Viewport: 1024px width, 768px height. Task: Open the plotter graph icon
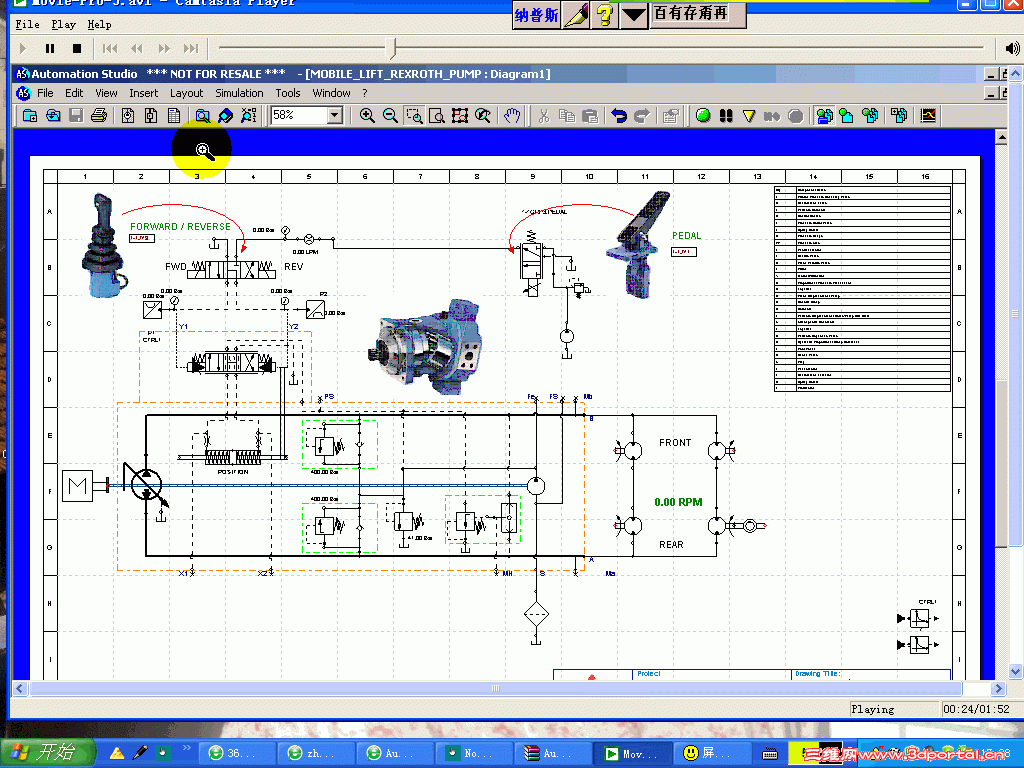[928, 116]
